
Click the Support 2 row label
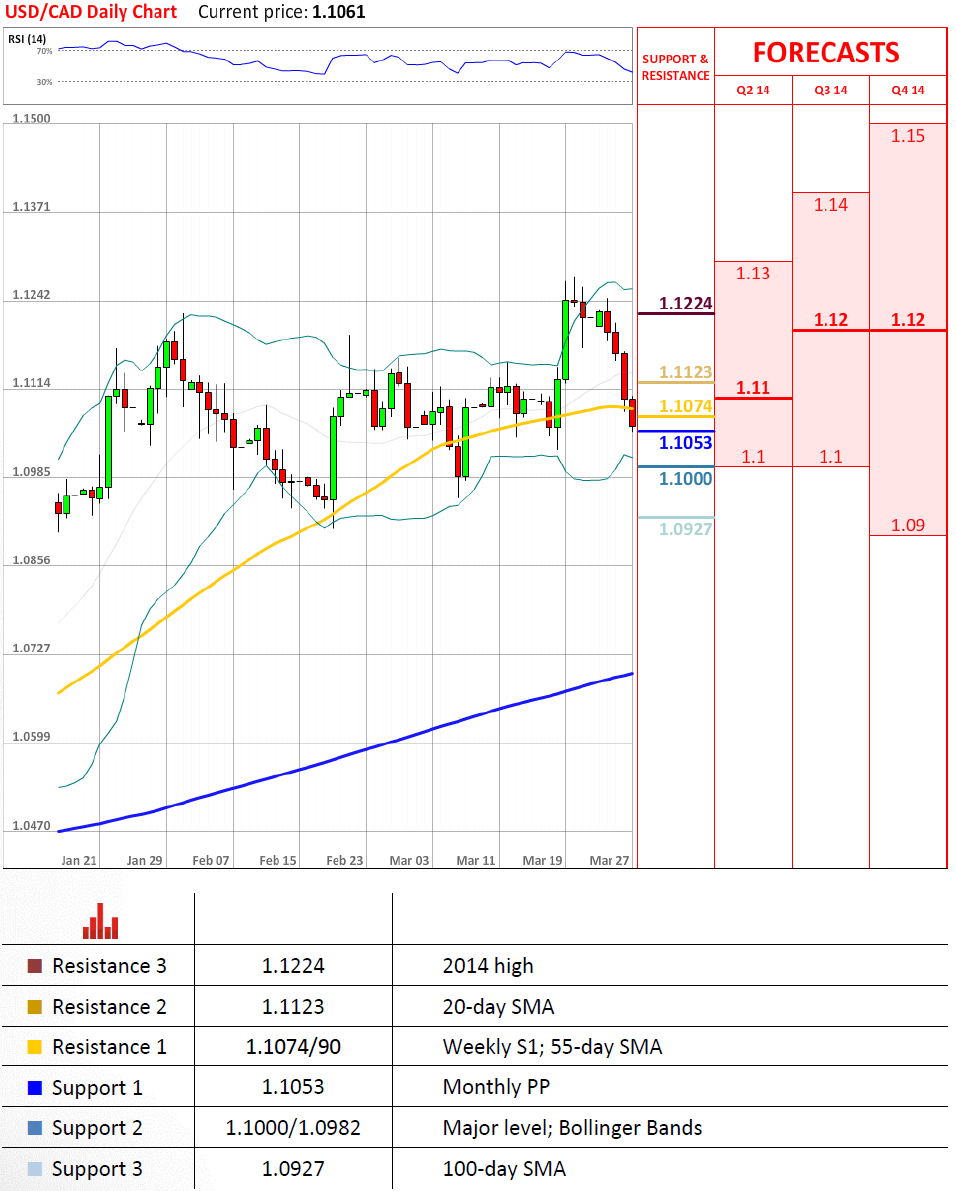click(x=97, y=1128)
